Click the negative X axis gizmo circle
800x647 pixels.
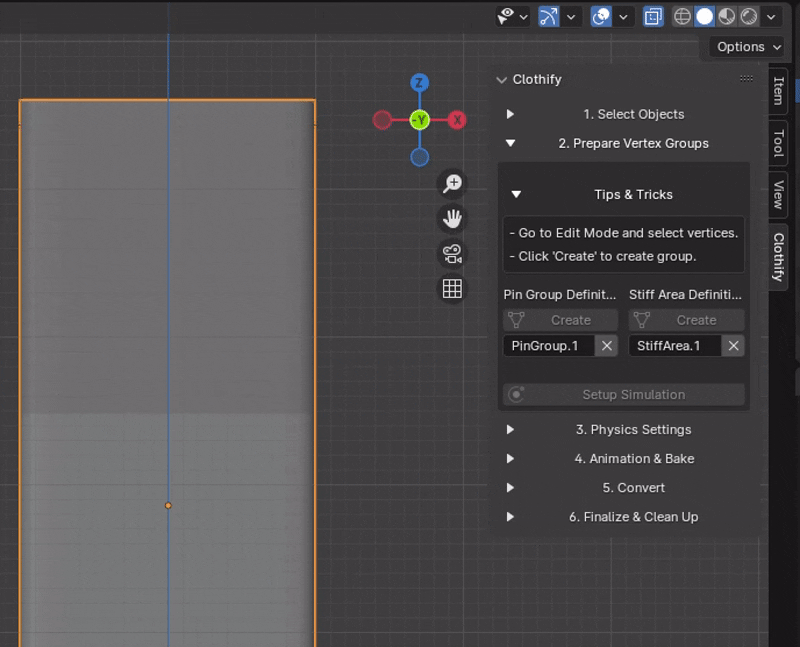click(382, 120)
